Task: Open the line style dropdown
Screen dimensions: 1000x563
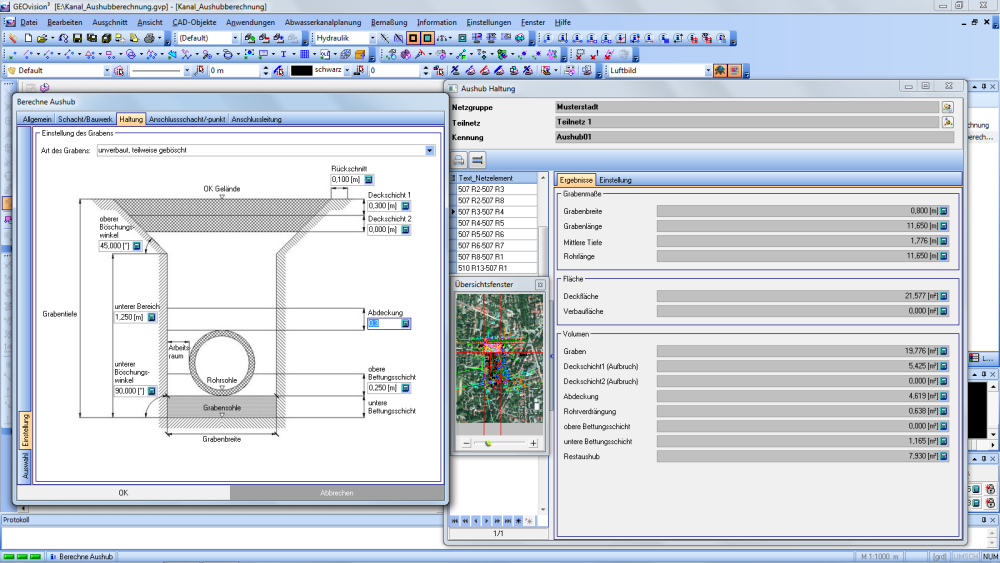Action: [186, 71]
